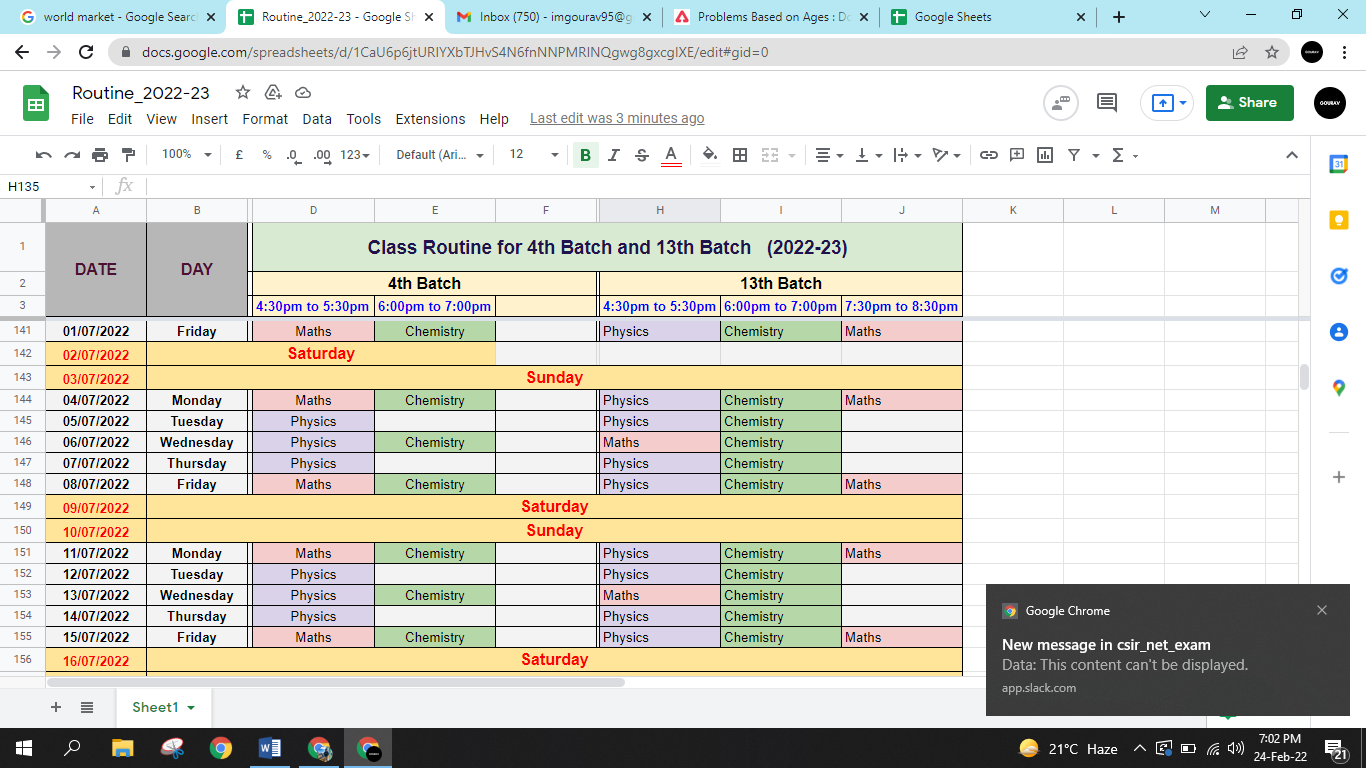This screenshot has height=768, width=1366.
Task: Open Google Maps side panel
Action: point(1339,388)
